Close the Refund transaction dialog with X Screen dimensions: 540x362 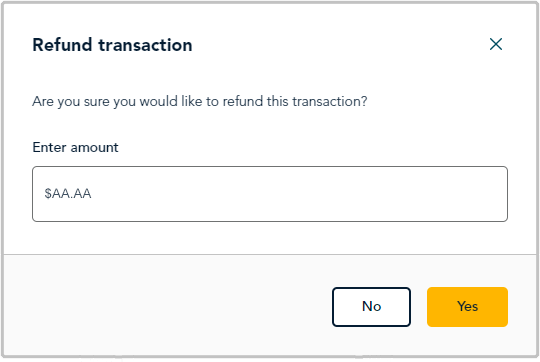(x=496, y=44)
